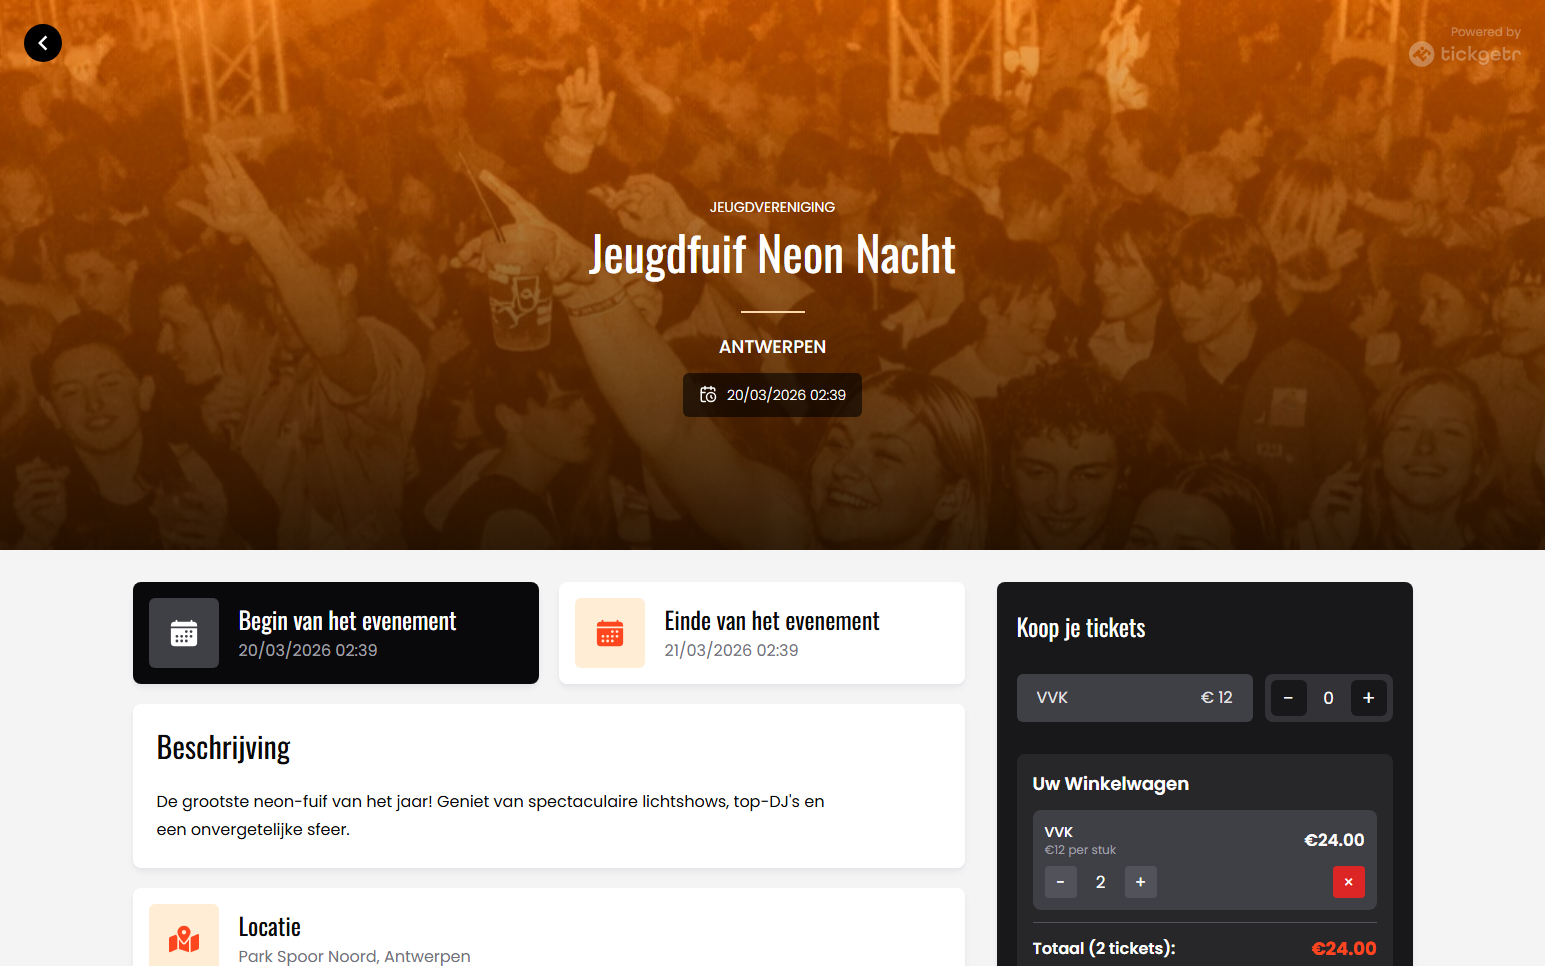Go back using the round arrow button
The image size is (1545, 966).
tap(43, 43)
